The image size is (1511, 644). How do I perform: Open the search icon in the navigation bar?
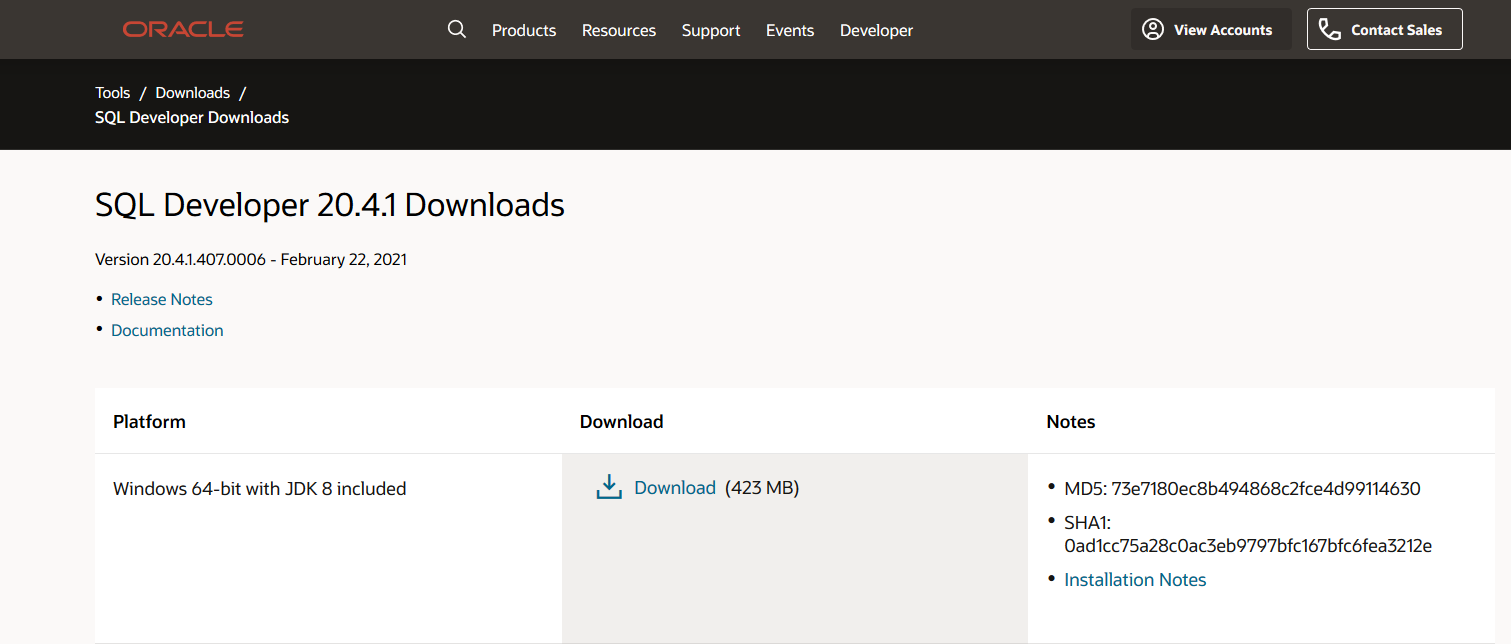[457, 29]
